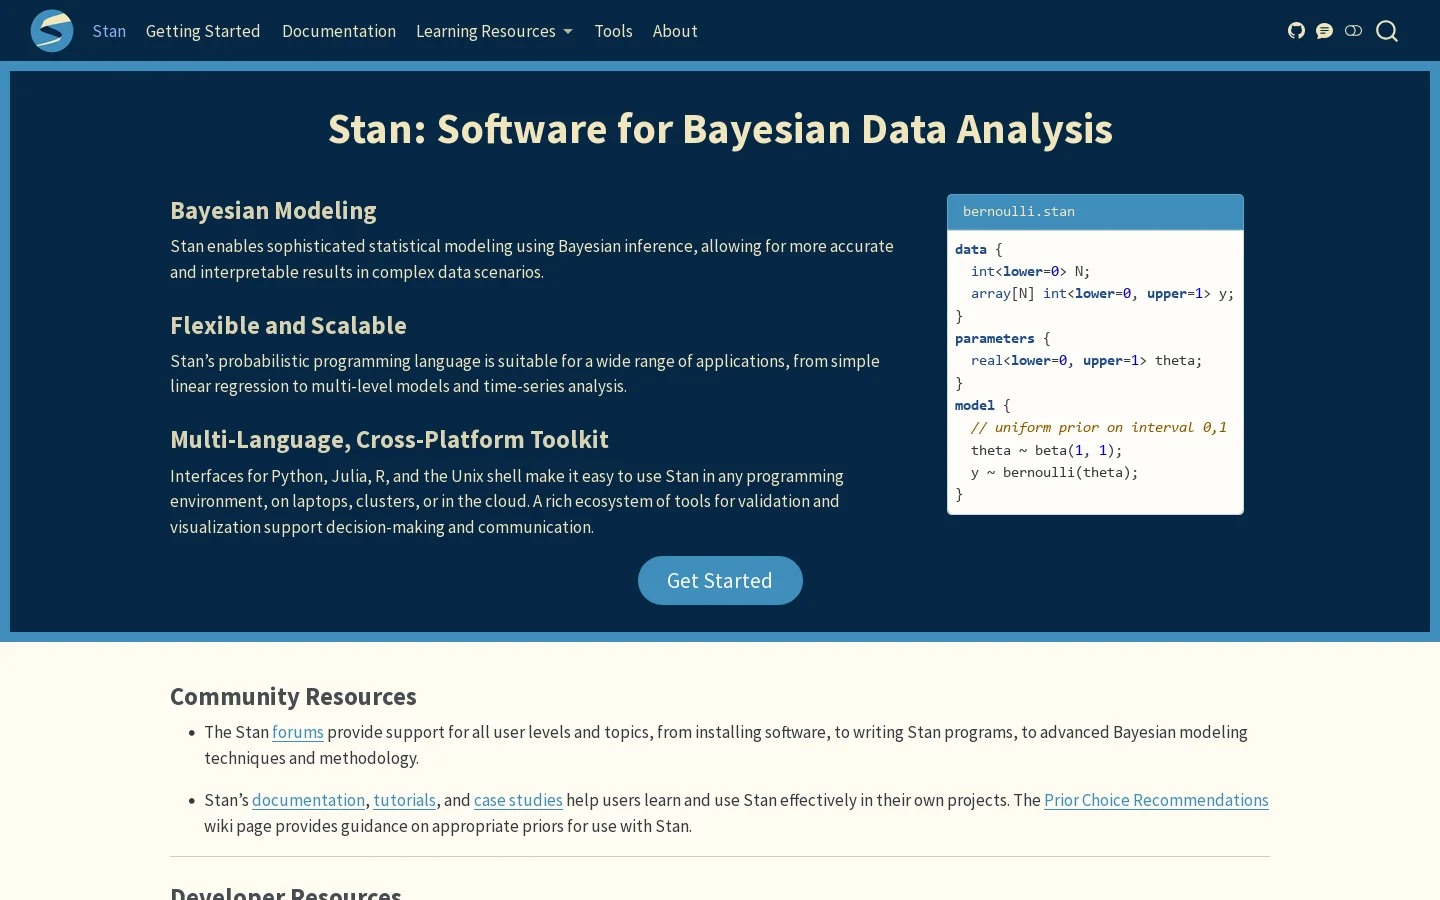1440x900 pixels.
Task: Open the search magnifier icon
Action: [x=1387, y=31]
